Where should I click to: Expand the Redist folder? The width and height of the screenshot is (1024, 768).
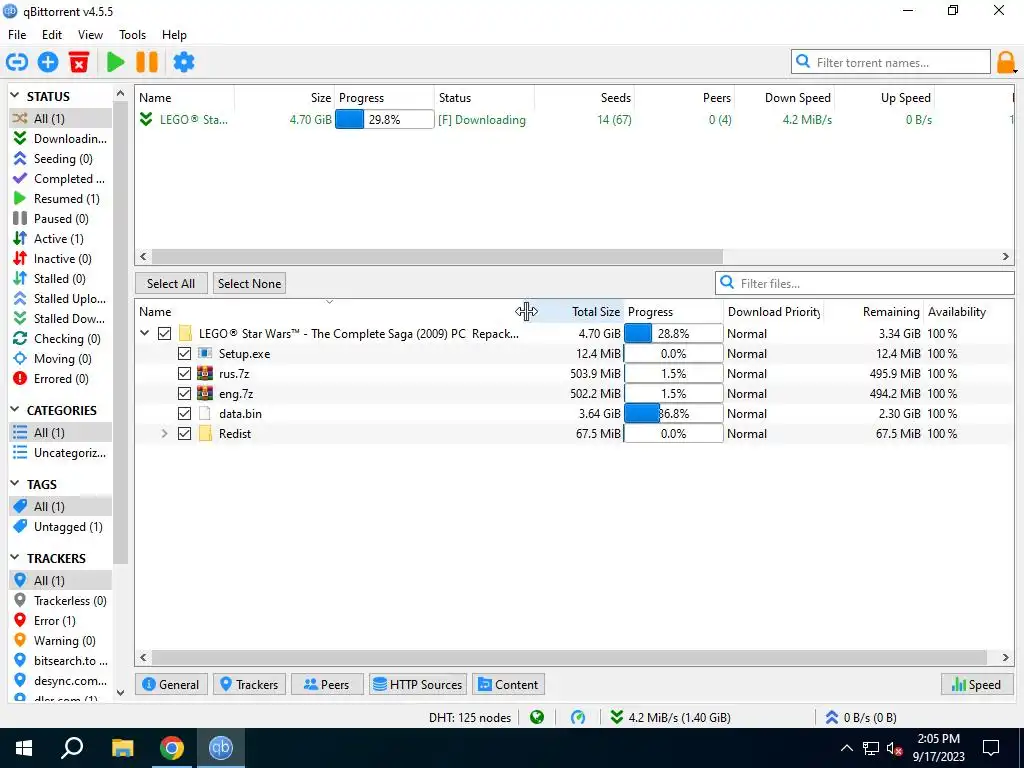[x=165, y=434]
